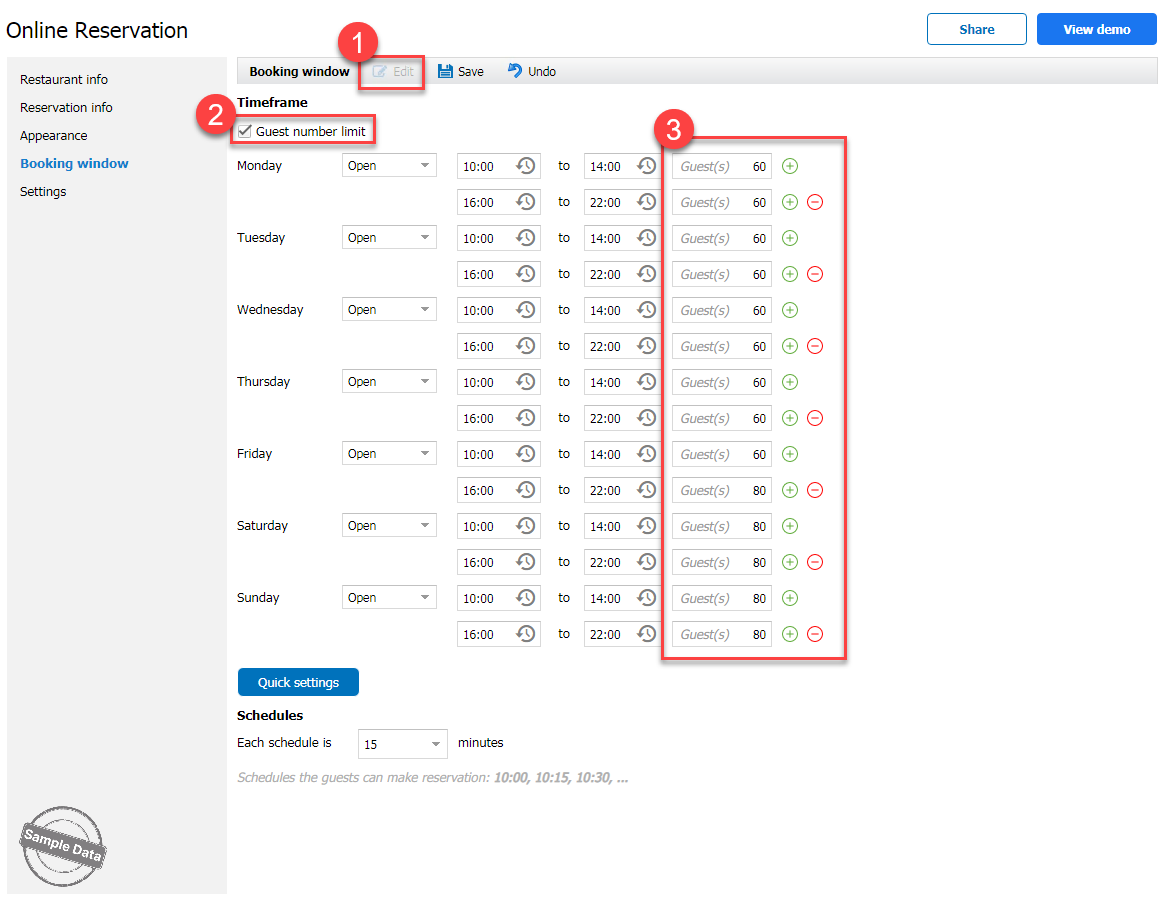Open time picker for Friday 22:00 end
1164x898 pixels.
pyautogui.click(x=647, y=490)
